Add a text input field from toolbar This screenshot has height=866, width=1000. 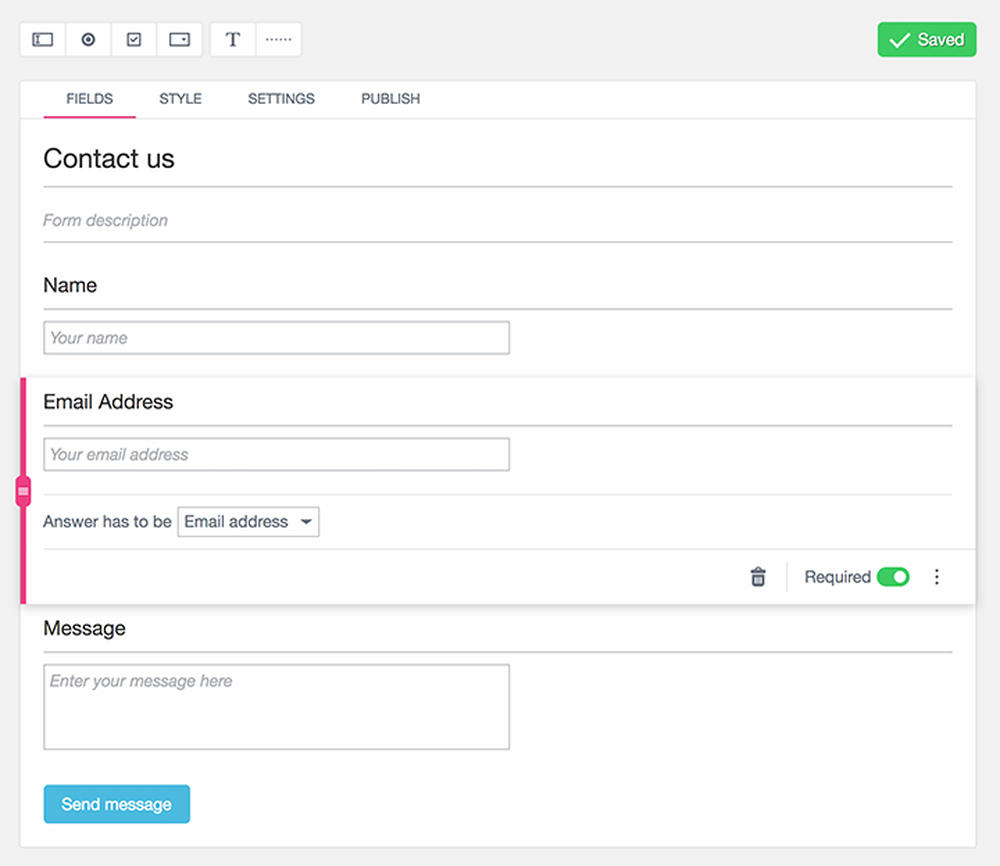[43, 40]
